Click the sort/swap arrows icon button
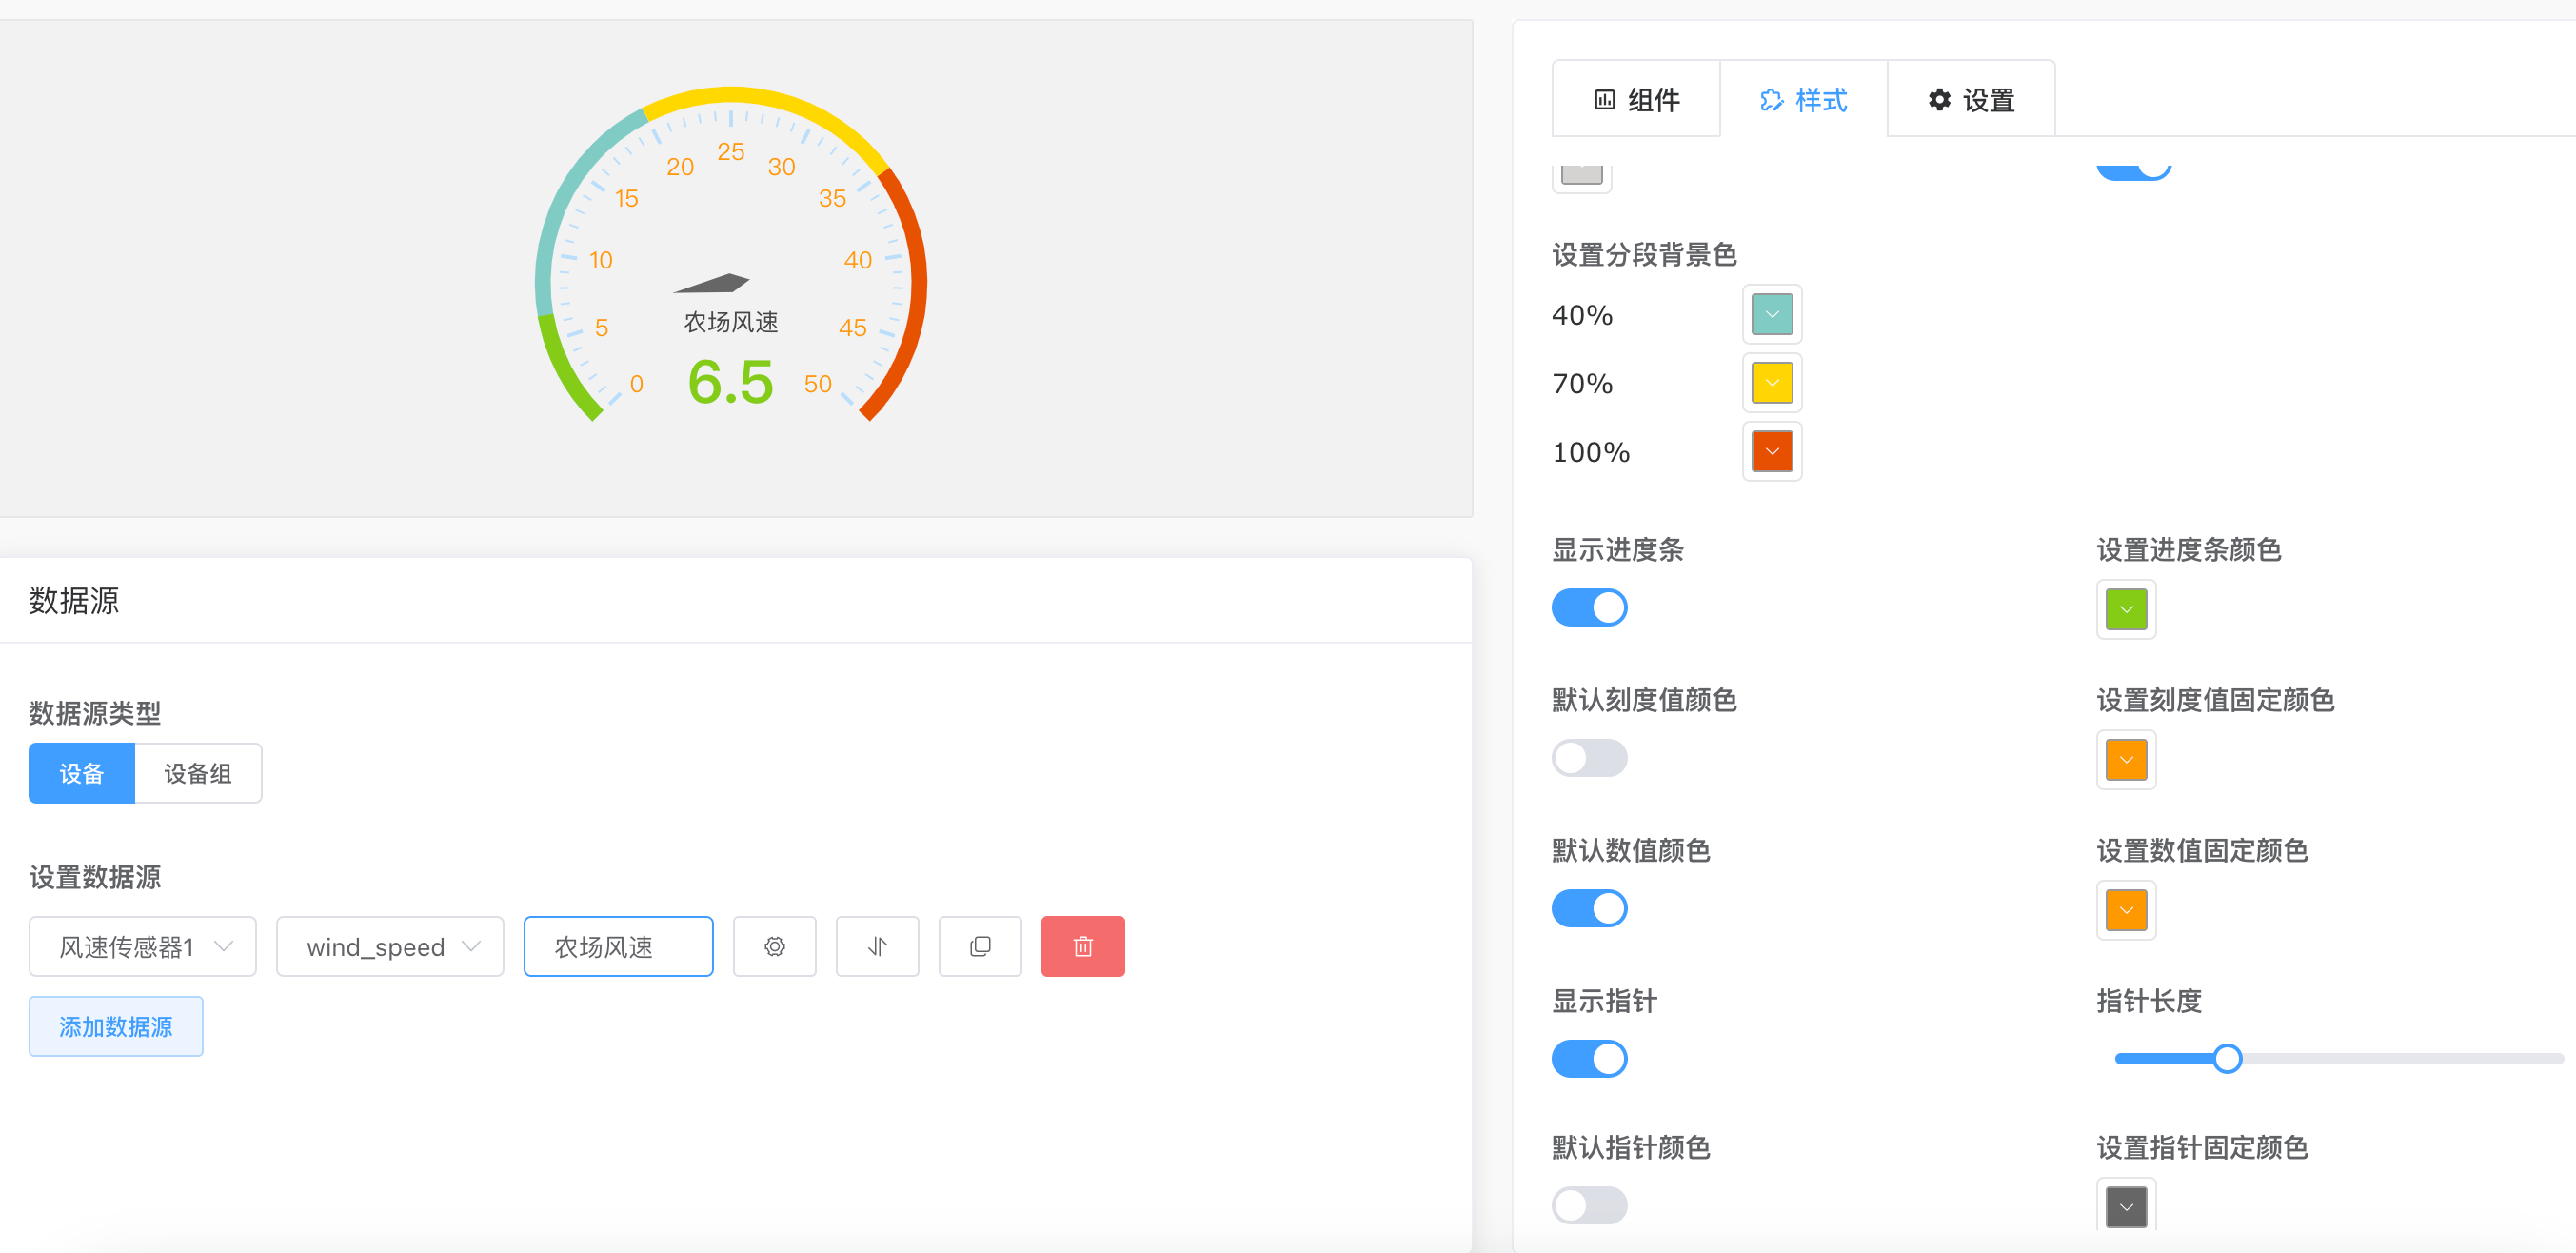The image size is (2576, 1253). (877, 946)
